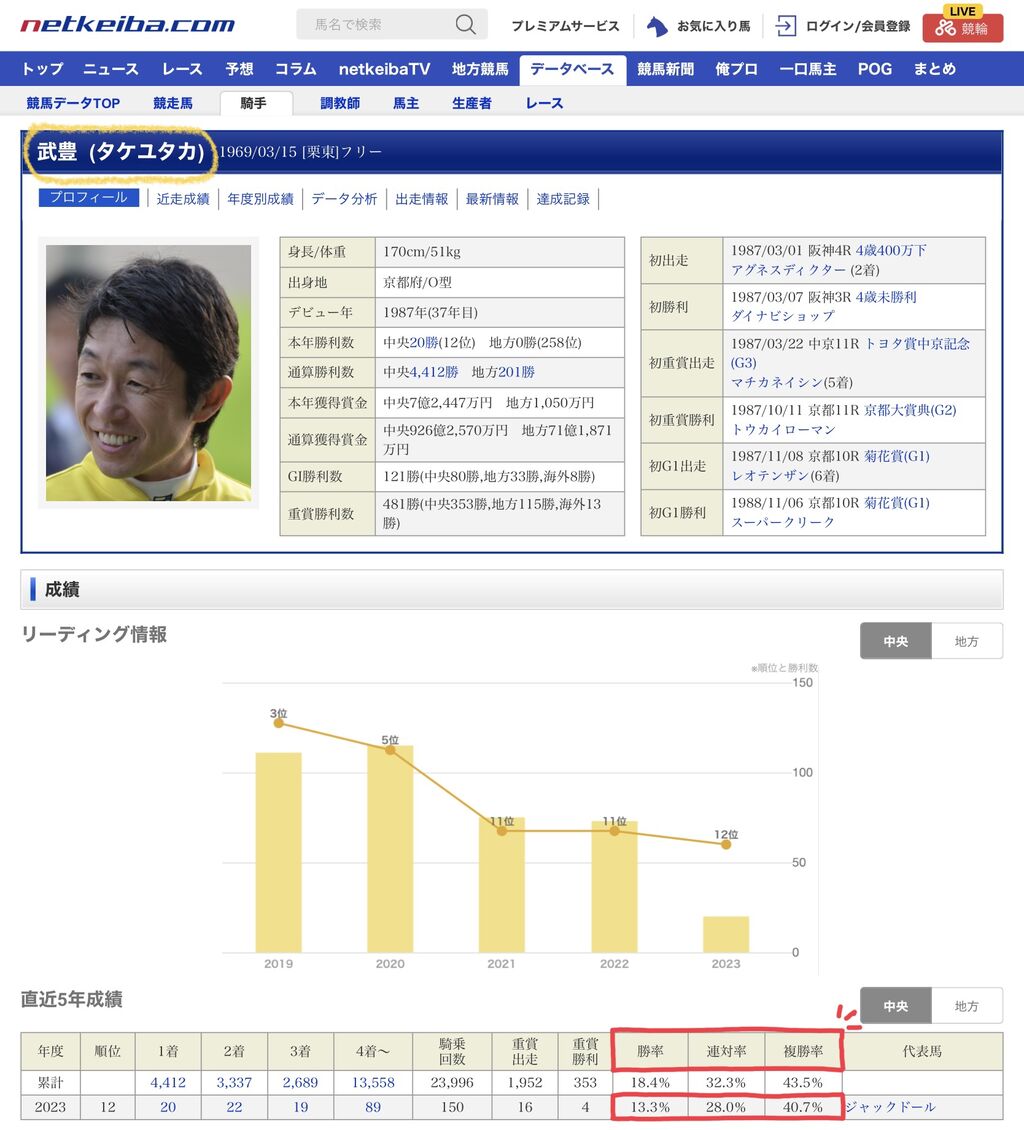Open 20勝 wins link in 本年勝利数
The height and width of the screenshot is (1130, 1024).
click(424, 342)
